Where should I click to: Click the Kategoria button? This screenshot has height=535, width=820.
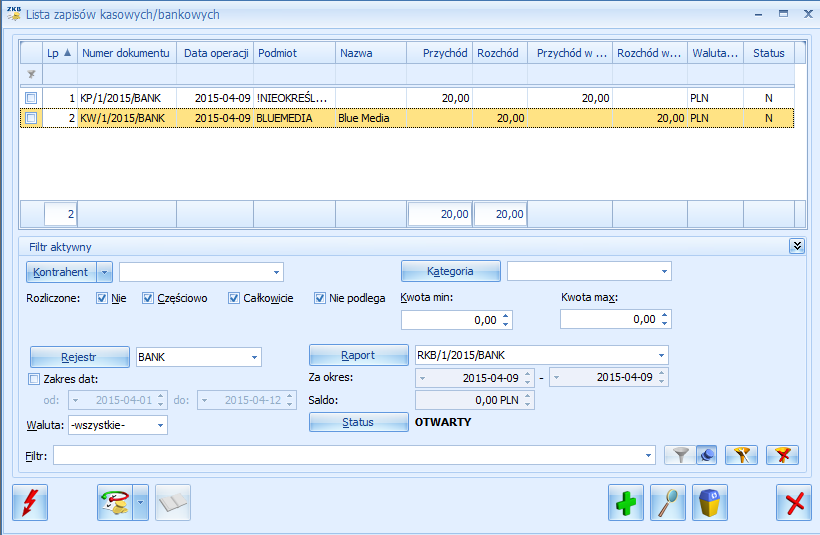coord(450,271)
